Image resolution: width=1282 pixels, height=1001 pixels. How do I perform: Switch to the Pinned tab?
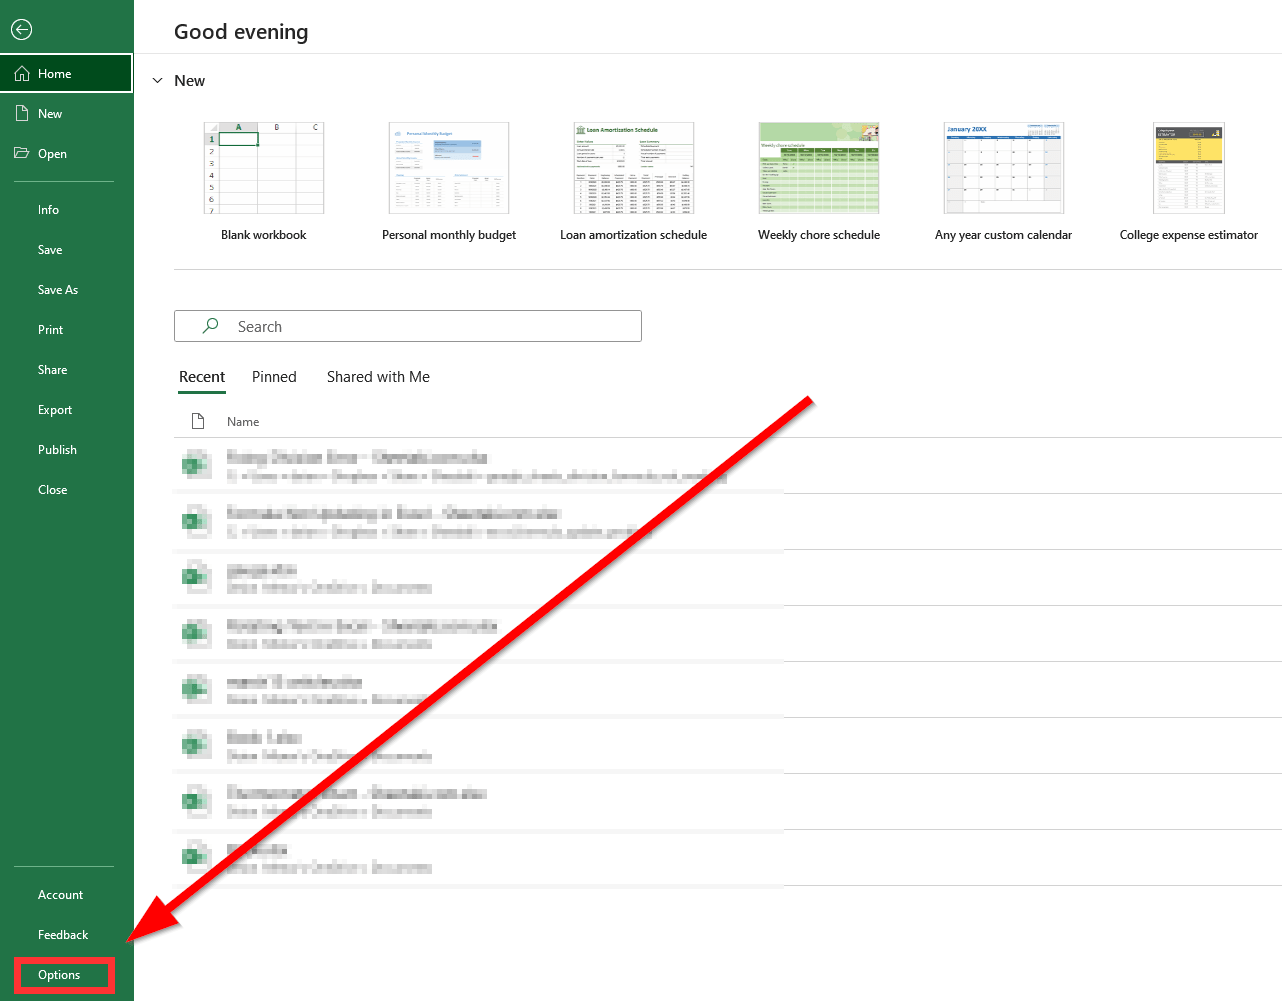(273, 377)
